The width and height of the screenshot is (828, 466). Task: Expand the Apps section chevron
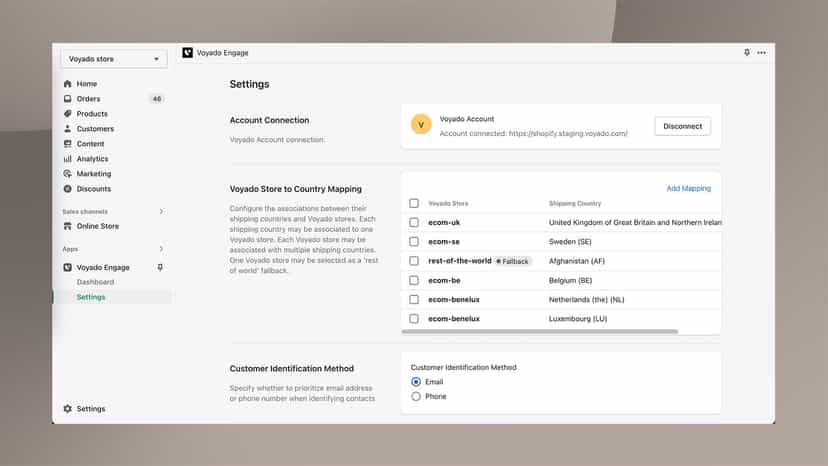(x=161, y=249)
